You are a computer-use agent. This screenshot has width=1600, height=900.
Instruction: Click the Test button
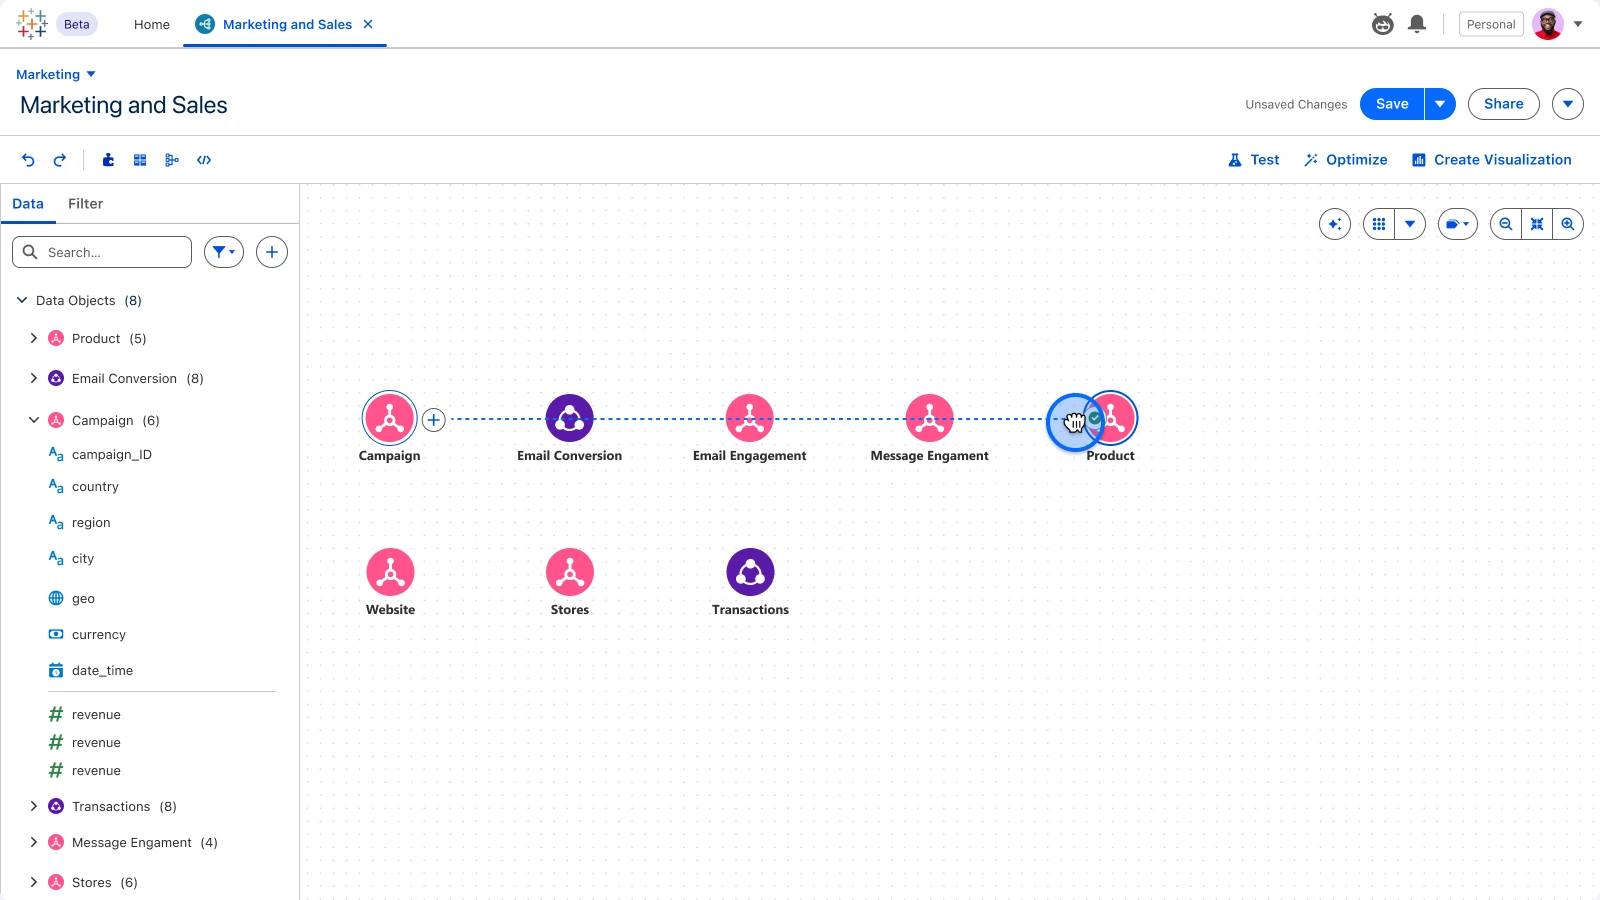pyautogui.click(x=1254, y=160)
